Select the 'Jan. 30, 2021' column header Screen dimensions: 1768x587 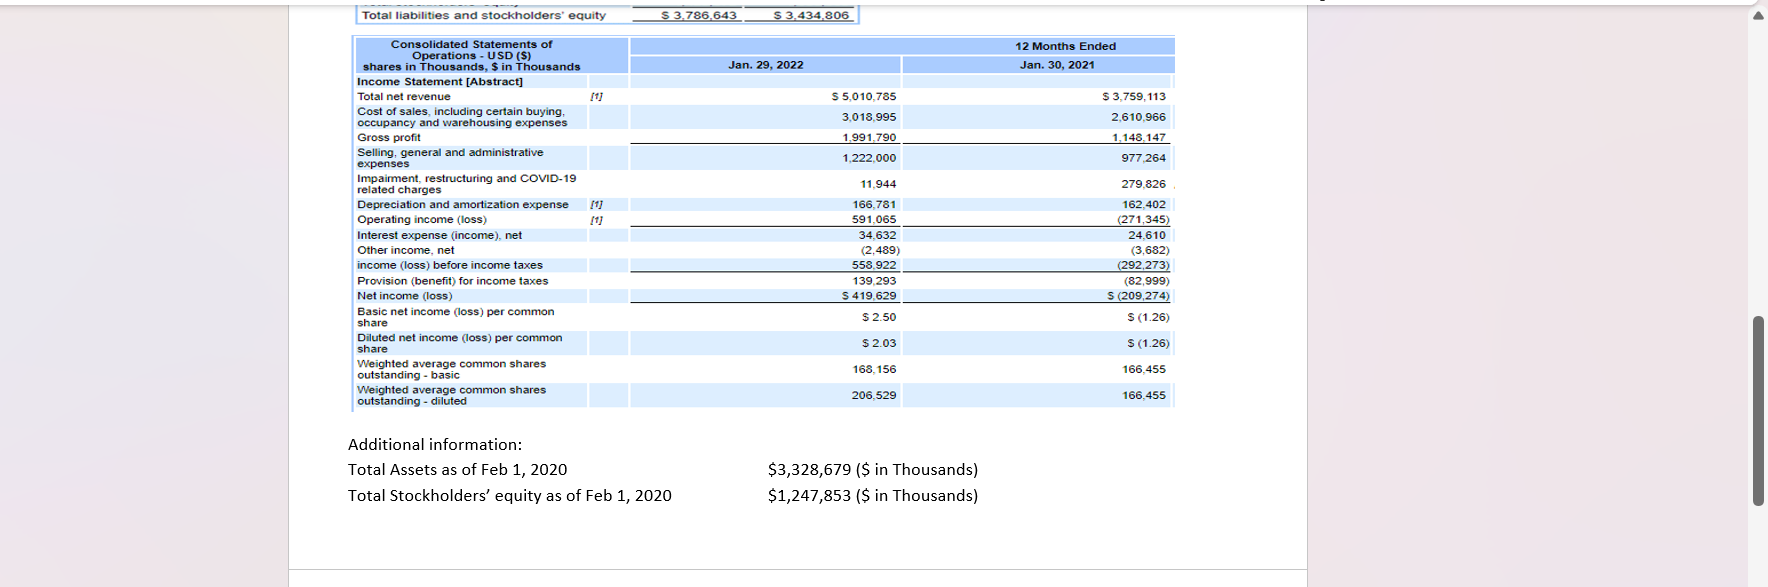[x=1057, y=65]
